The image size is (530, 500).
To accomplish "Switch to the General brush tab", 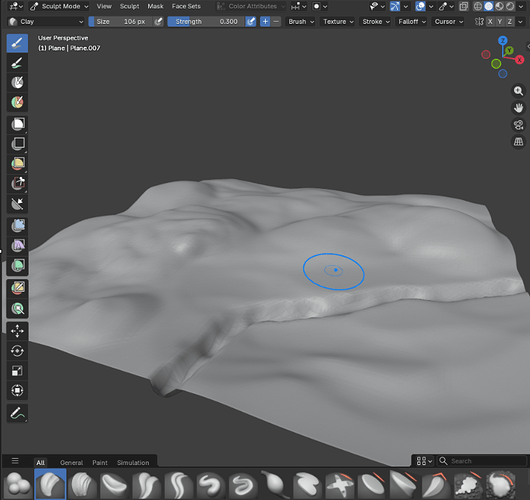I will click(71, 462).
